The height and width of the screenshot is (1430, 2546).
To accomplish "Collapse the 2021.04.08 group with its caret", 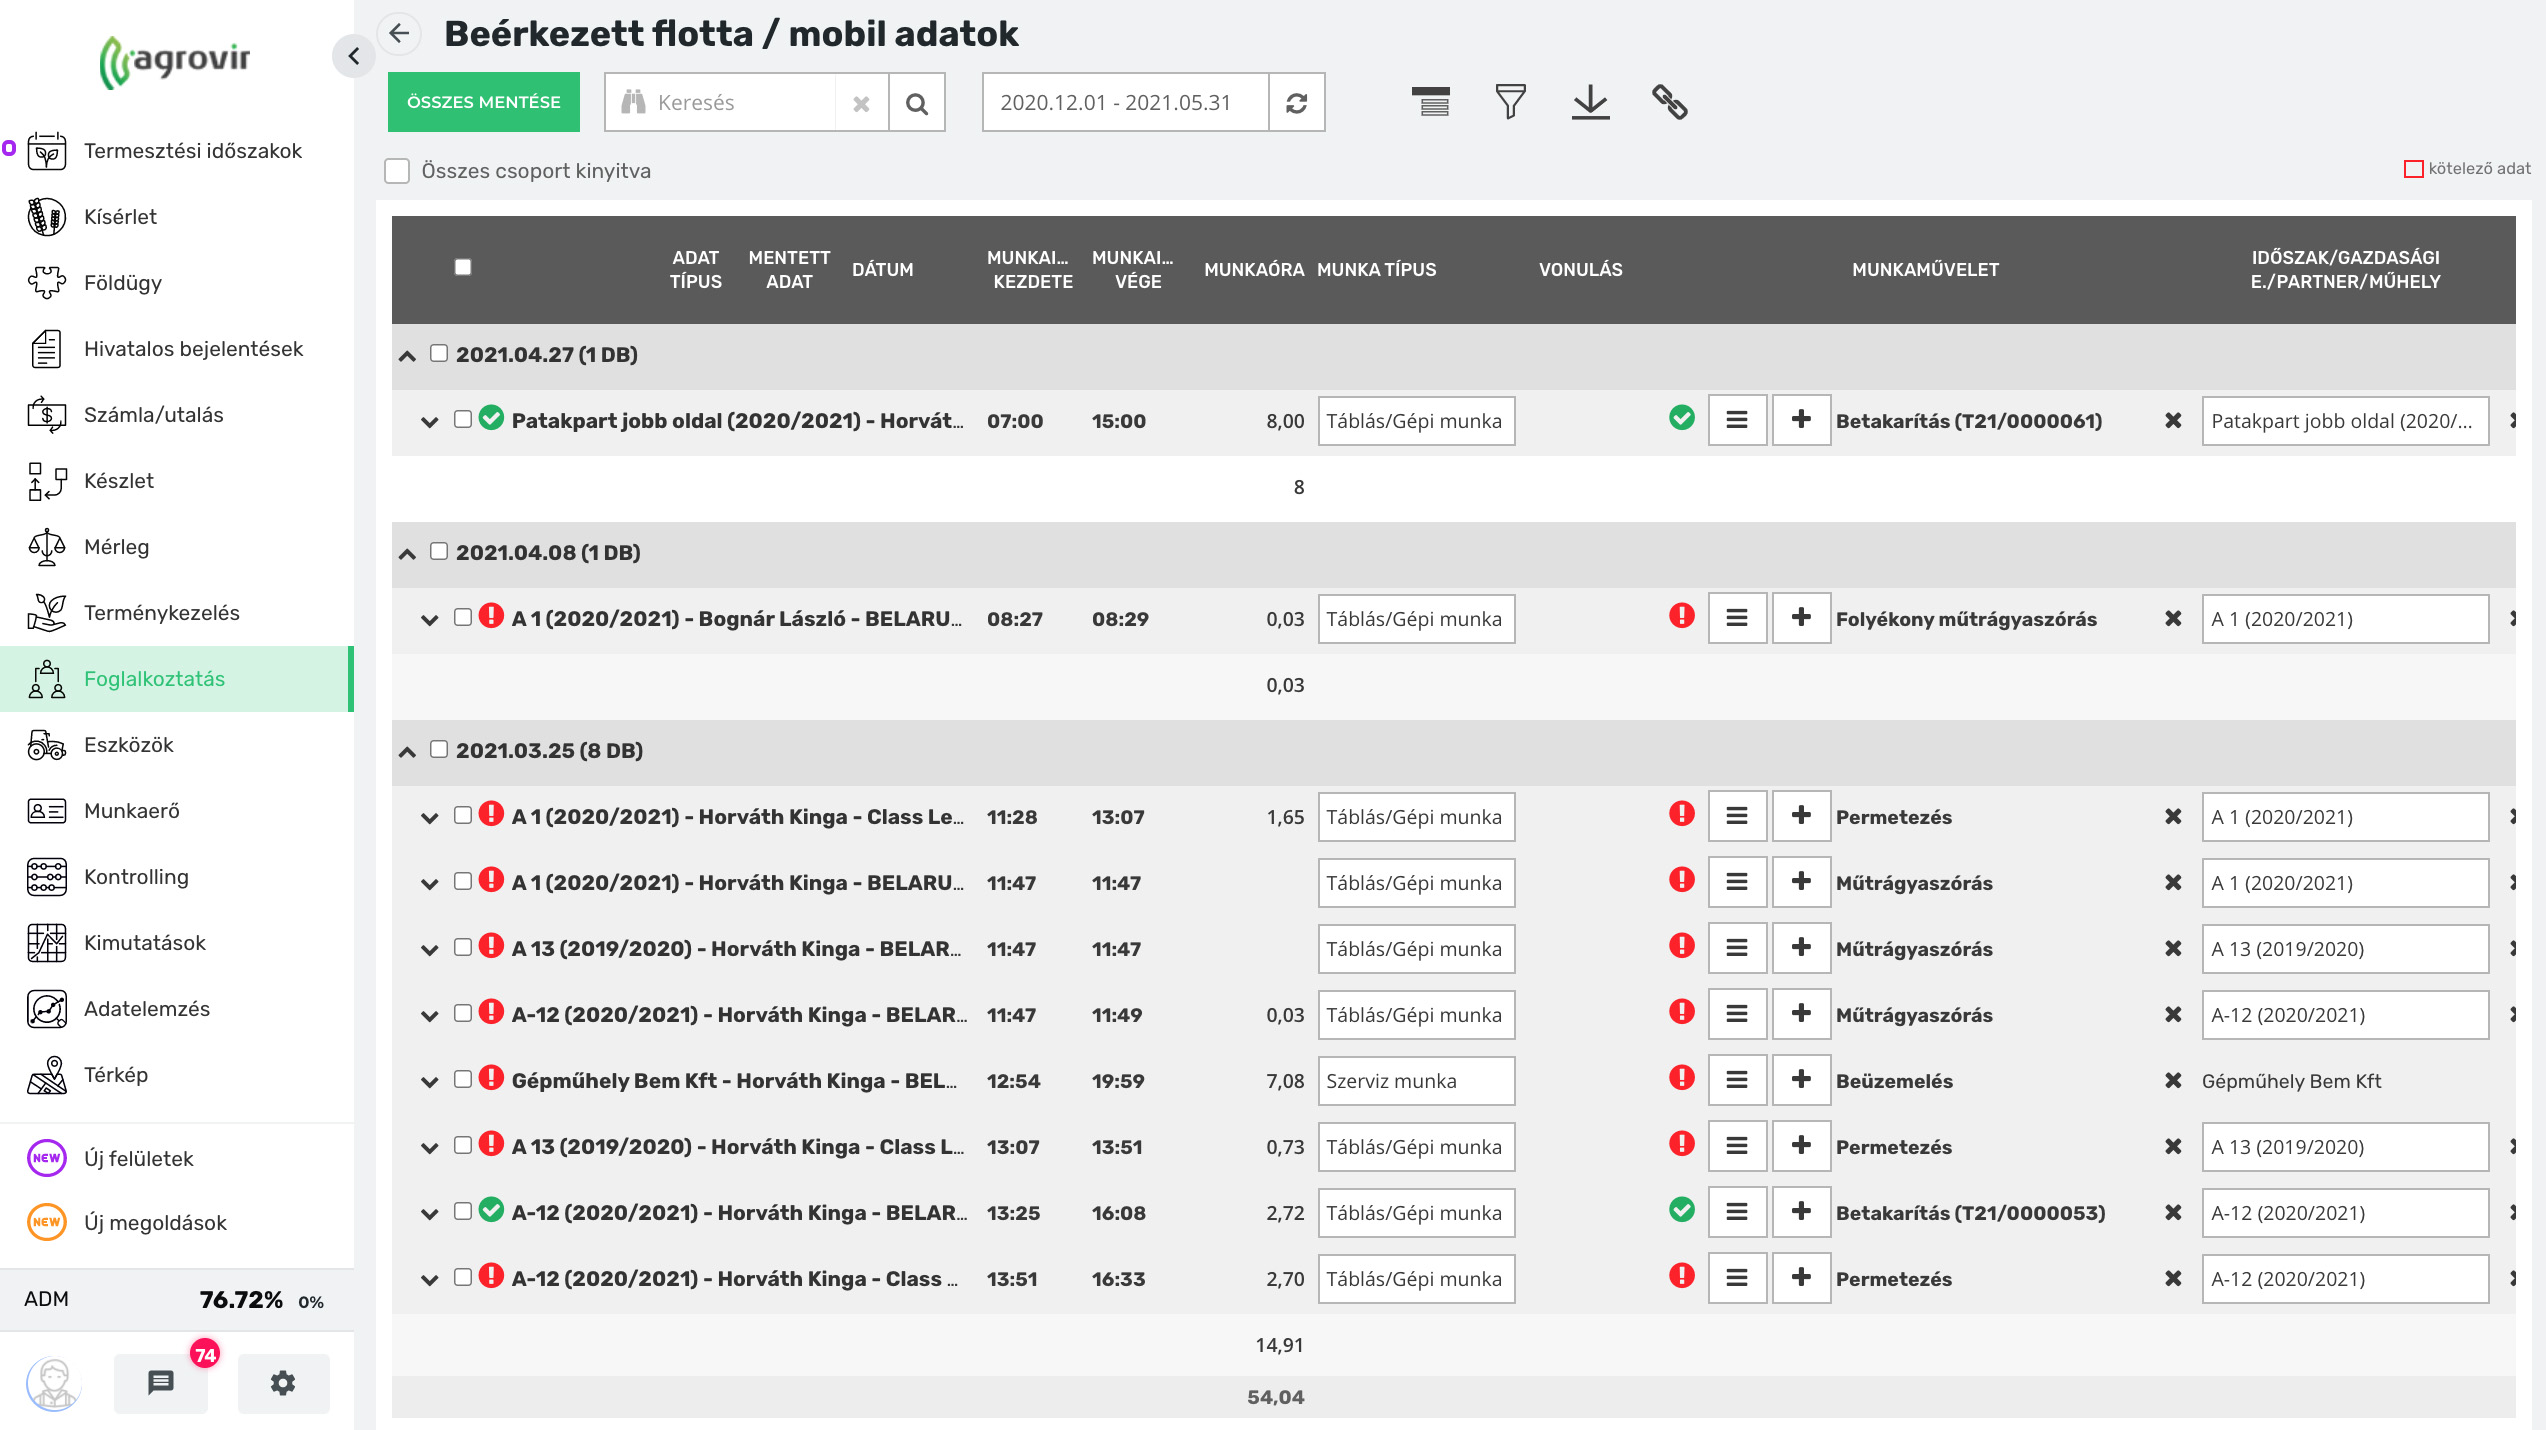I will point(407,554).
